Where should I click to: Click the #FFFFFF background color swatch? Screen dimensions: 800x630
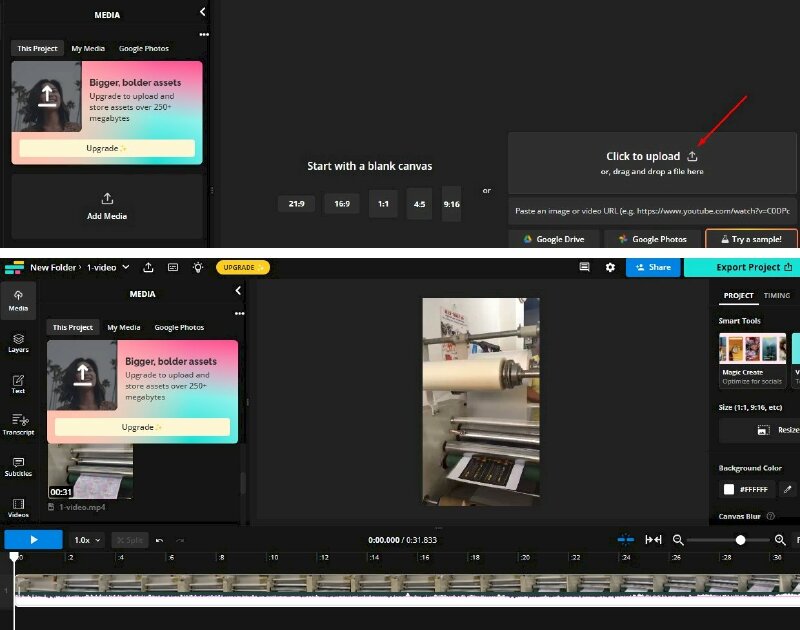[x=730, y=489]
